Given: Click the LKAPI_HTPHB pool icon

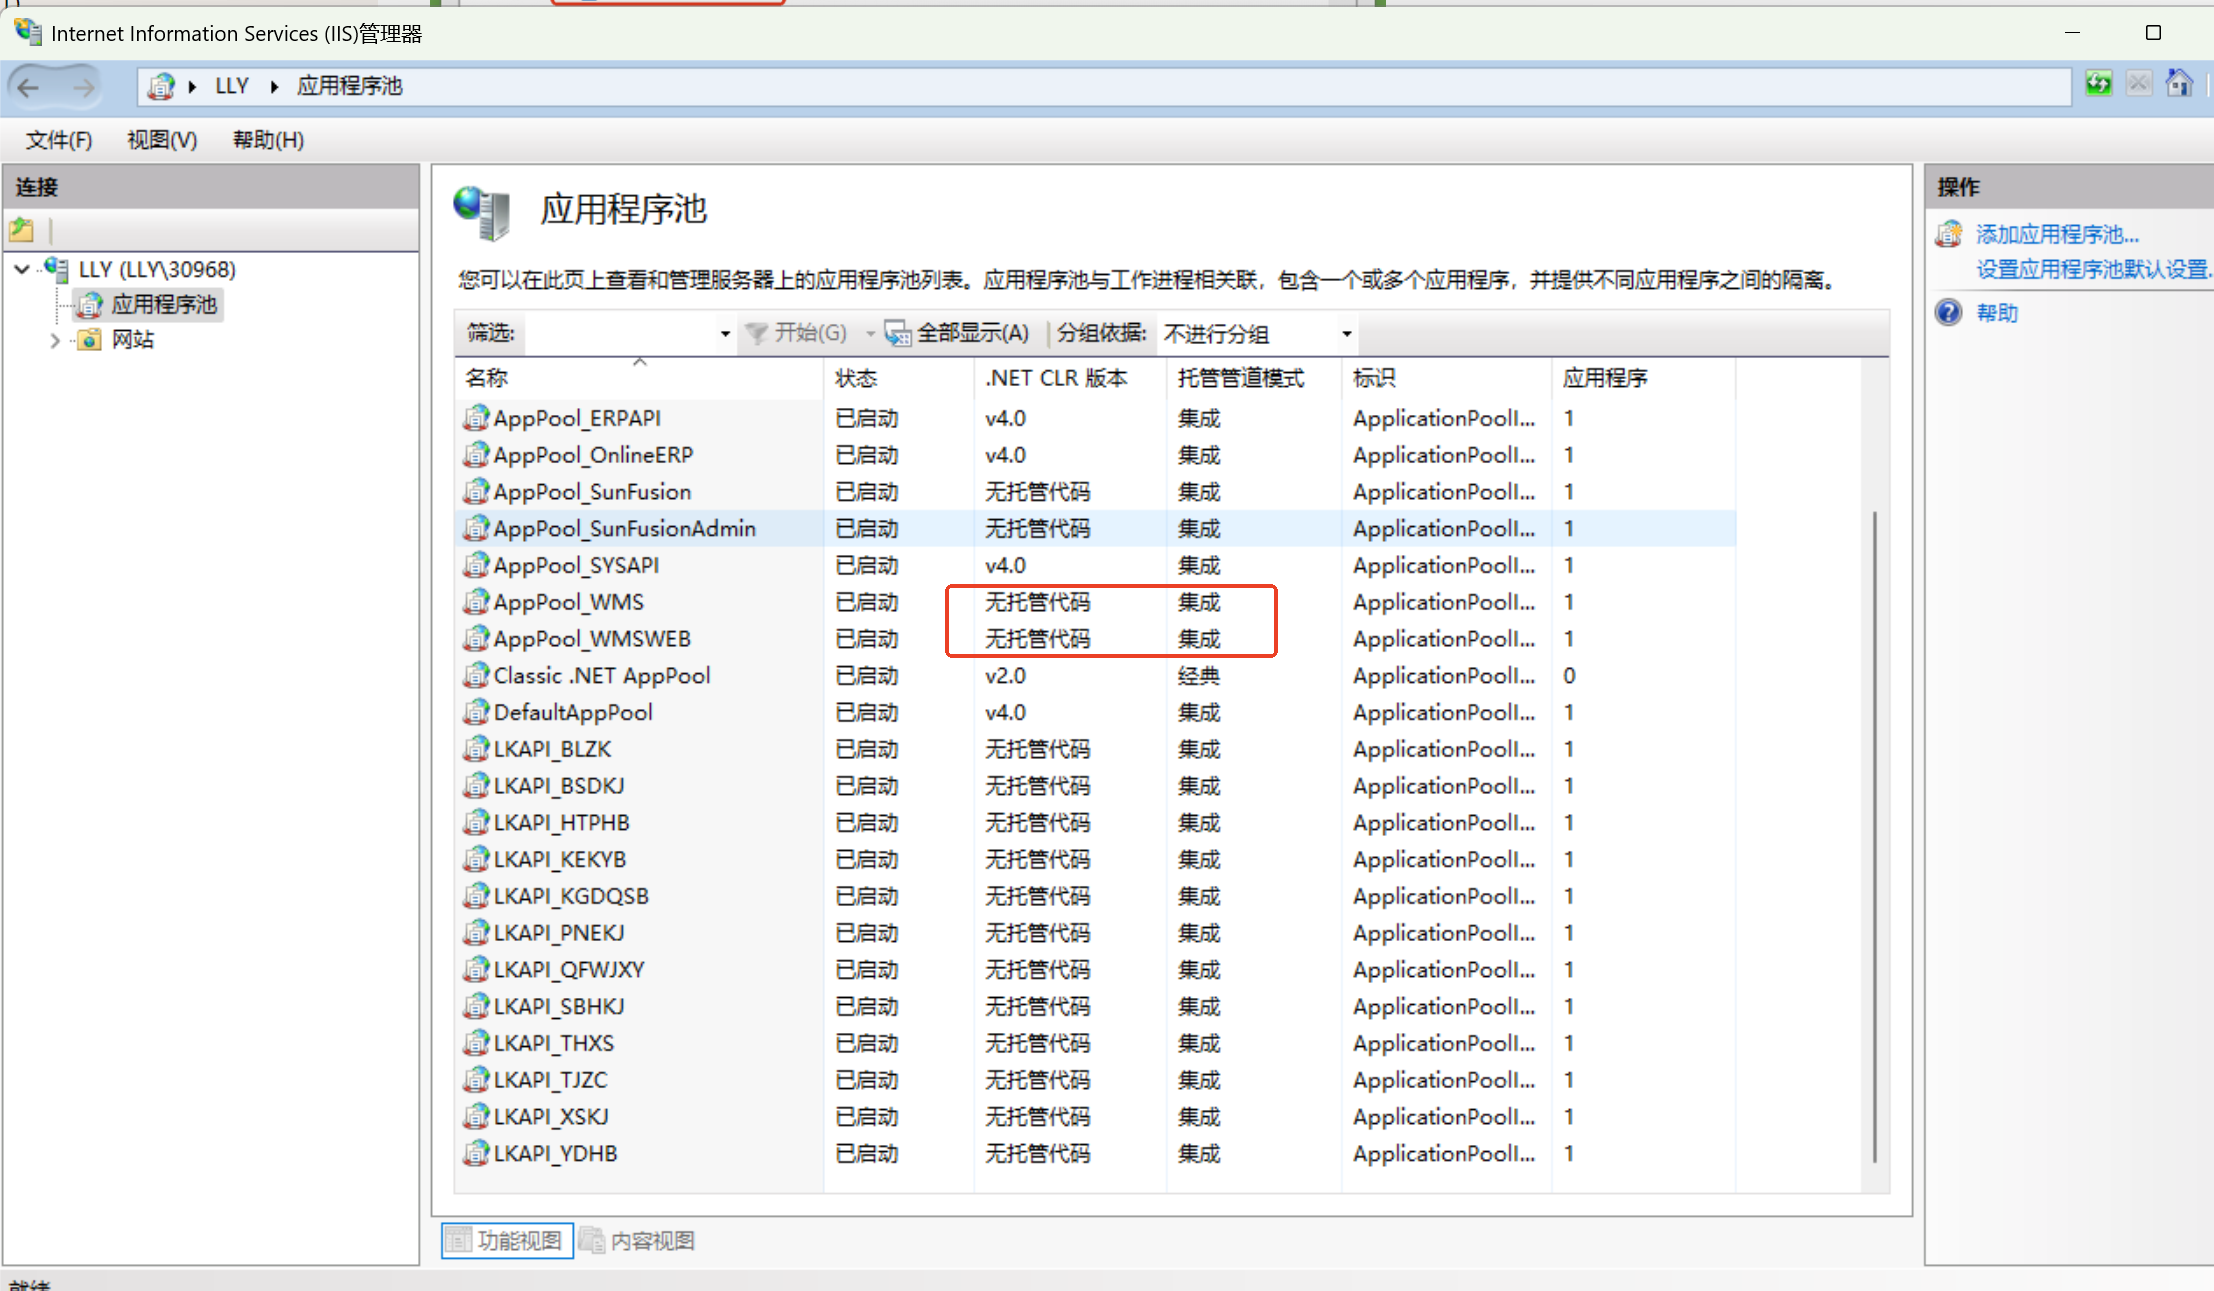Looking at the screenshot, I should [x=476, y=822].
